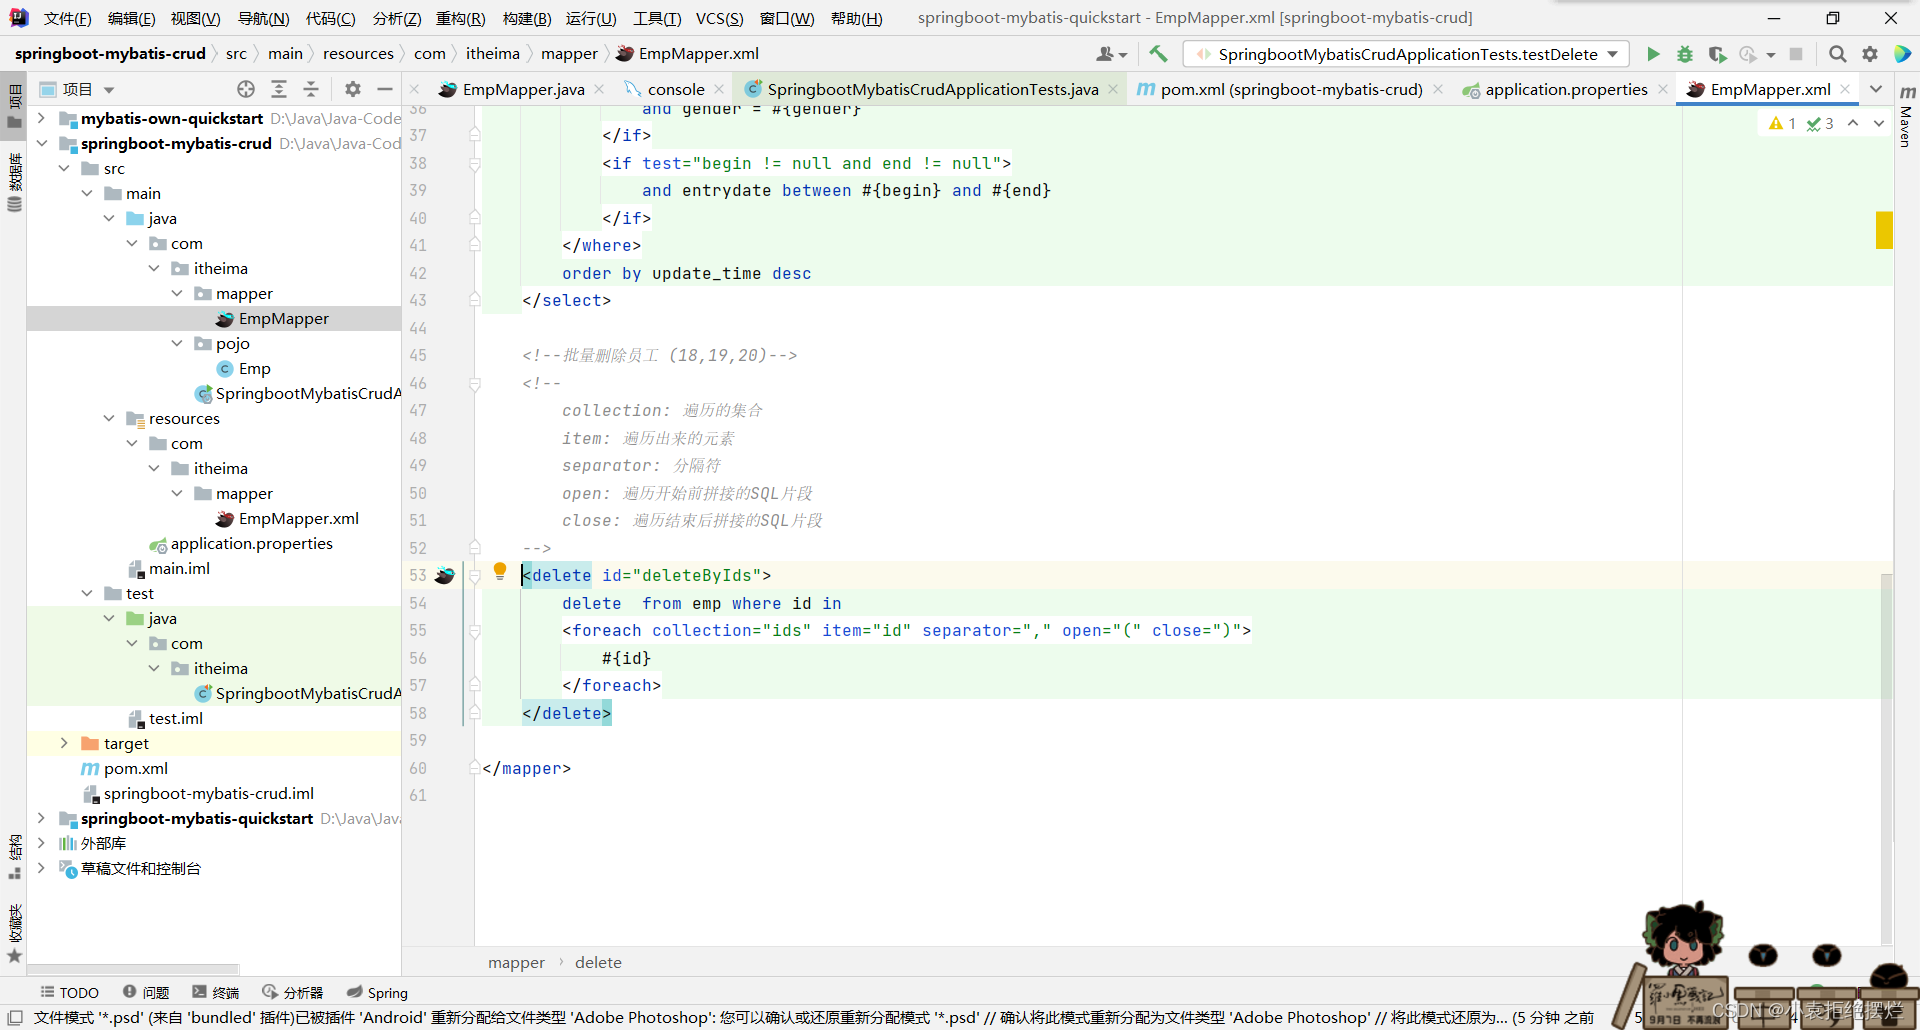Open pom.xml in project tree
Image resolution: width=1920 pixels, height=1030 pixels.
(135, 768)
